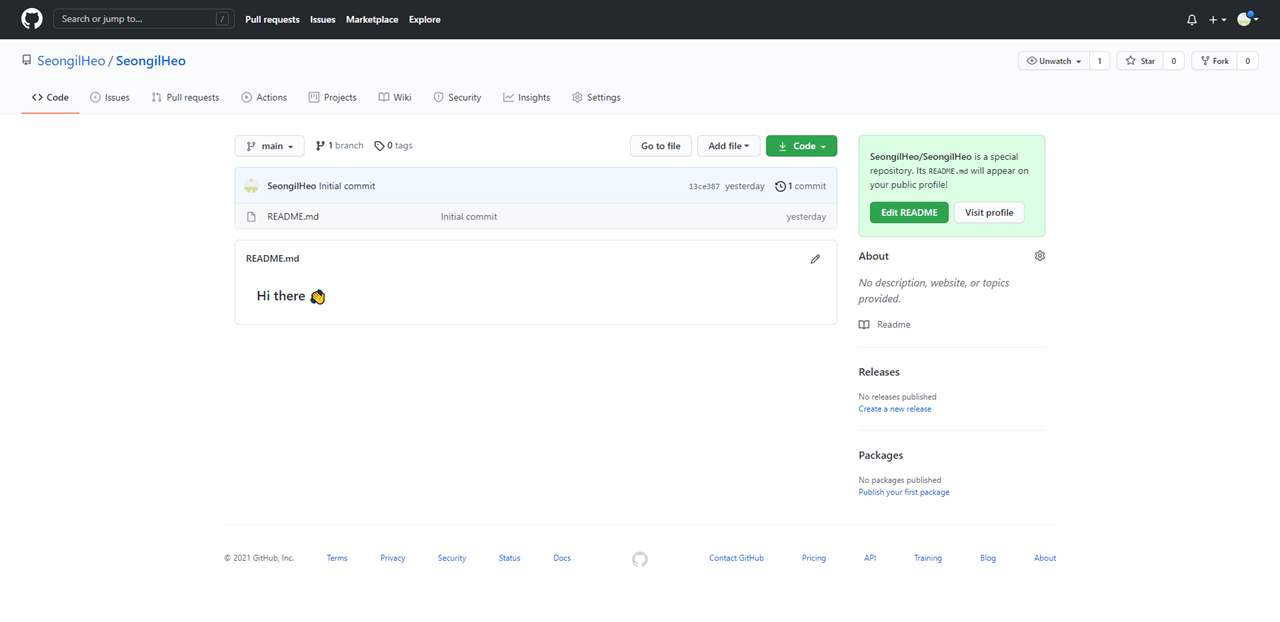Expand the plus create-new menu
Viewport: 1280px width, 622px height.
click(x=1217, y=20)
